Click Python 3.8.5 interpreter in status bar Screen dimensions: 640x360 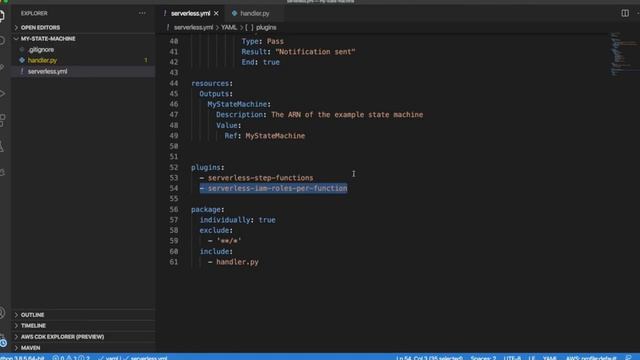pos(22,358)
